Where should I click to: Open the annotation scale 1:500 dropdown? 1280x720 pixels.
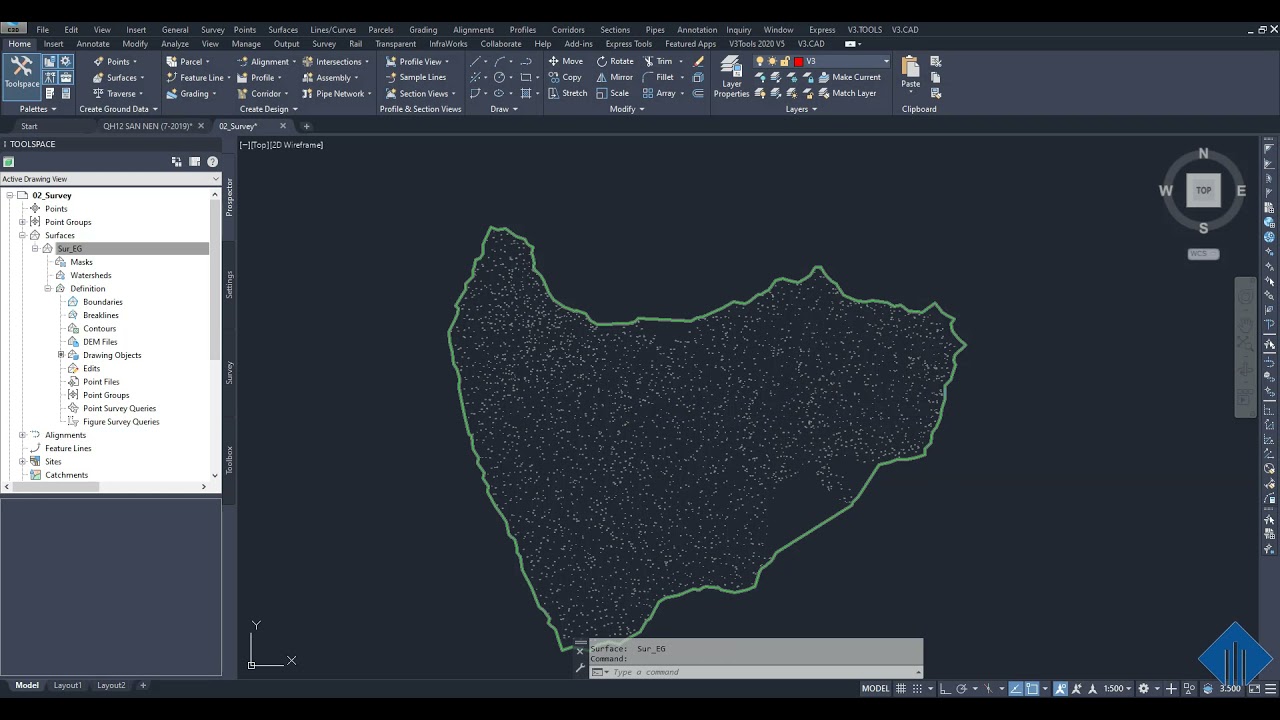pyautogui.click(x=1117, y=688)
